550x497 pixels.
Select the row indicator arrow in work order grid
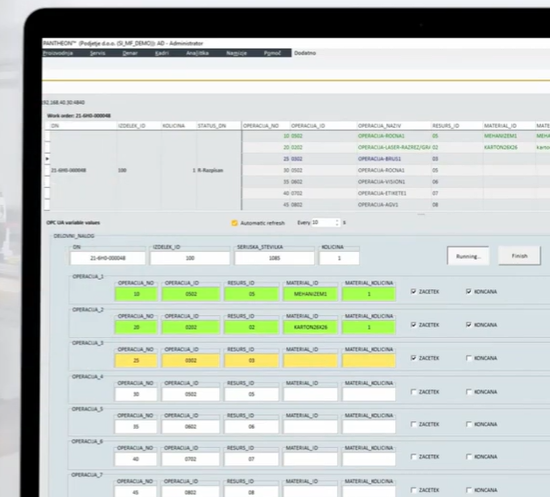(47, 159)
